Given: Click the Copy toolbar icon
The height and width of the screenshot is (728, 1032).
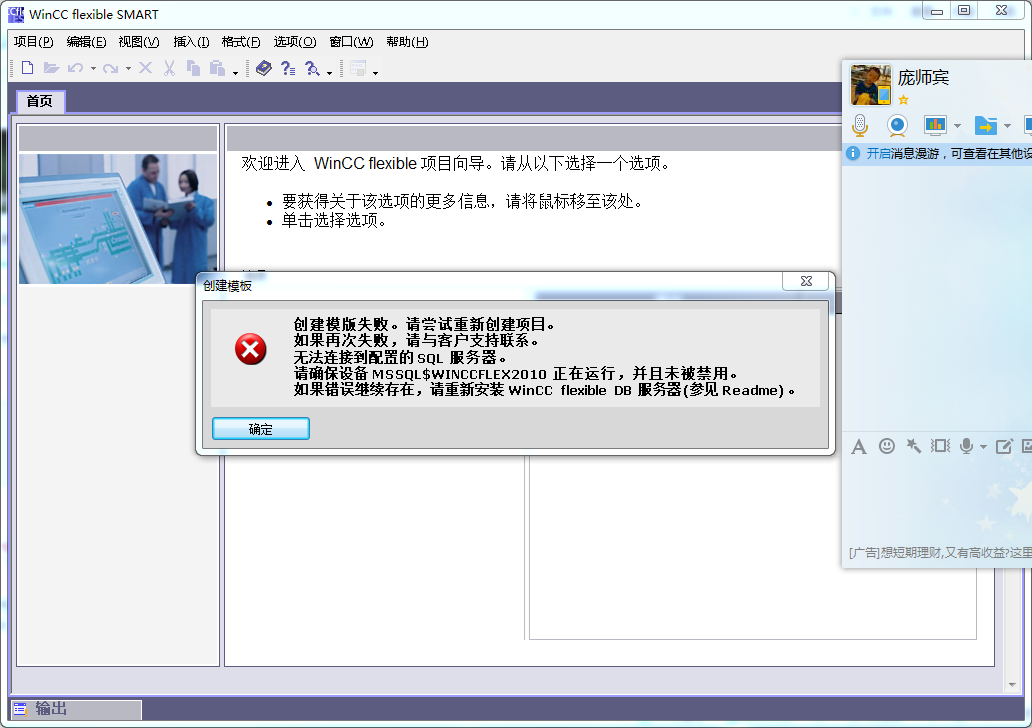Looking at the screenshot, I should point(194,68).
